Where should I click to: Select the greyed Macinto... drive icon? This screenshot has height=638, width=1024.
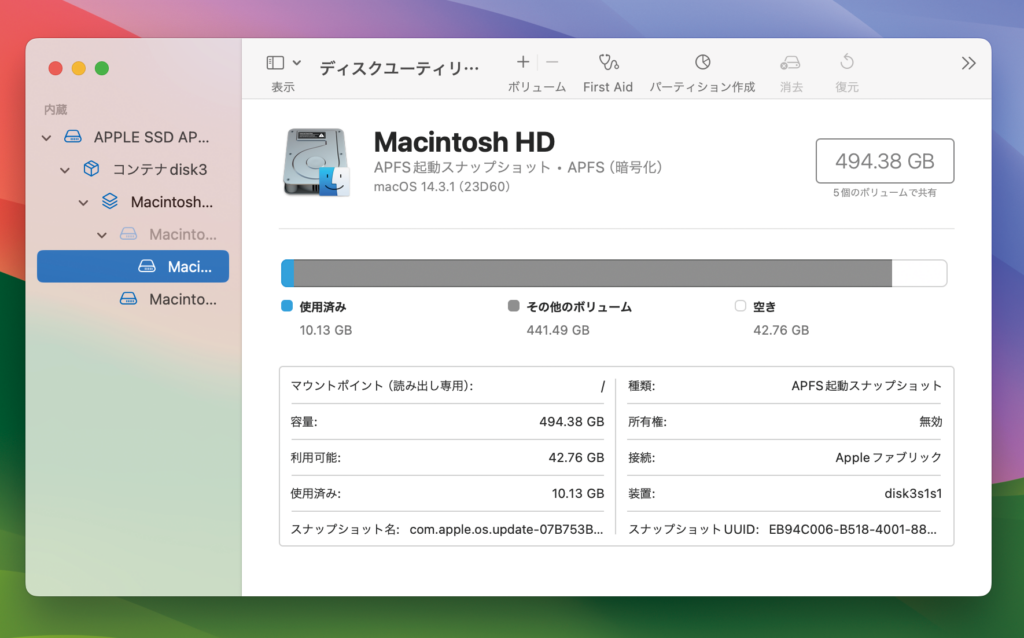(x=129, y=234)
